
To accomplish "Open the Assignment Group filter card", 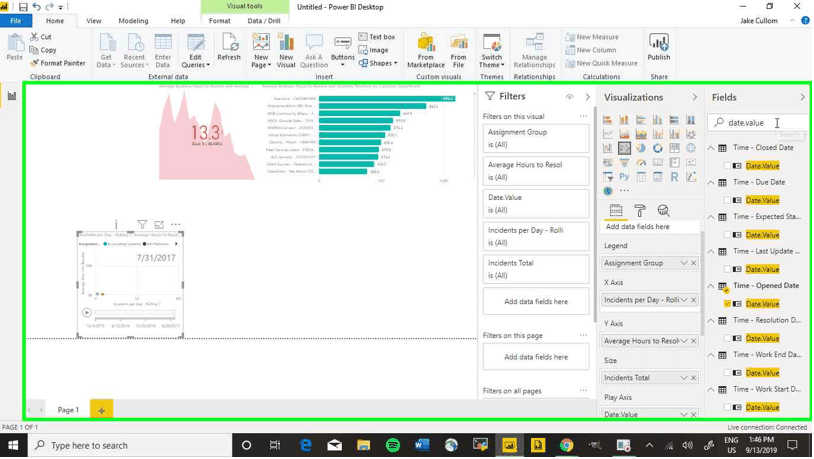I will click(x=536, y=138).
